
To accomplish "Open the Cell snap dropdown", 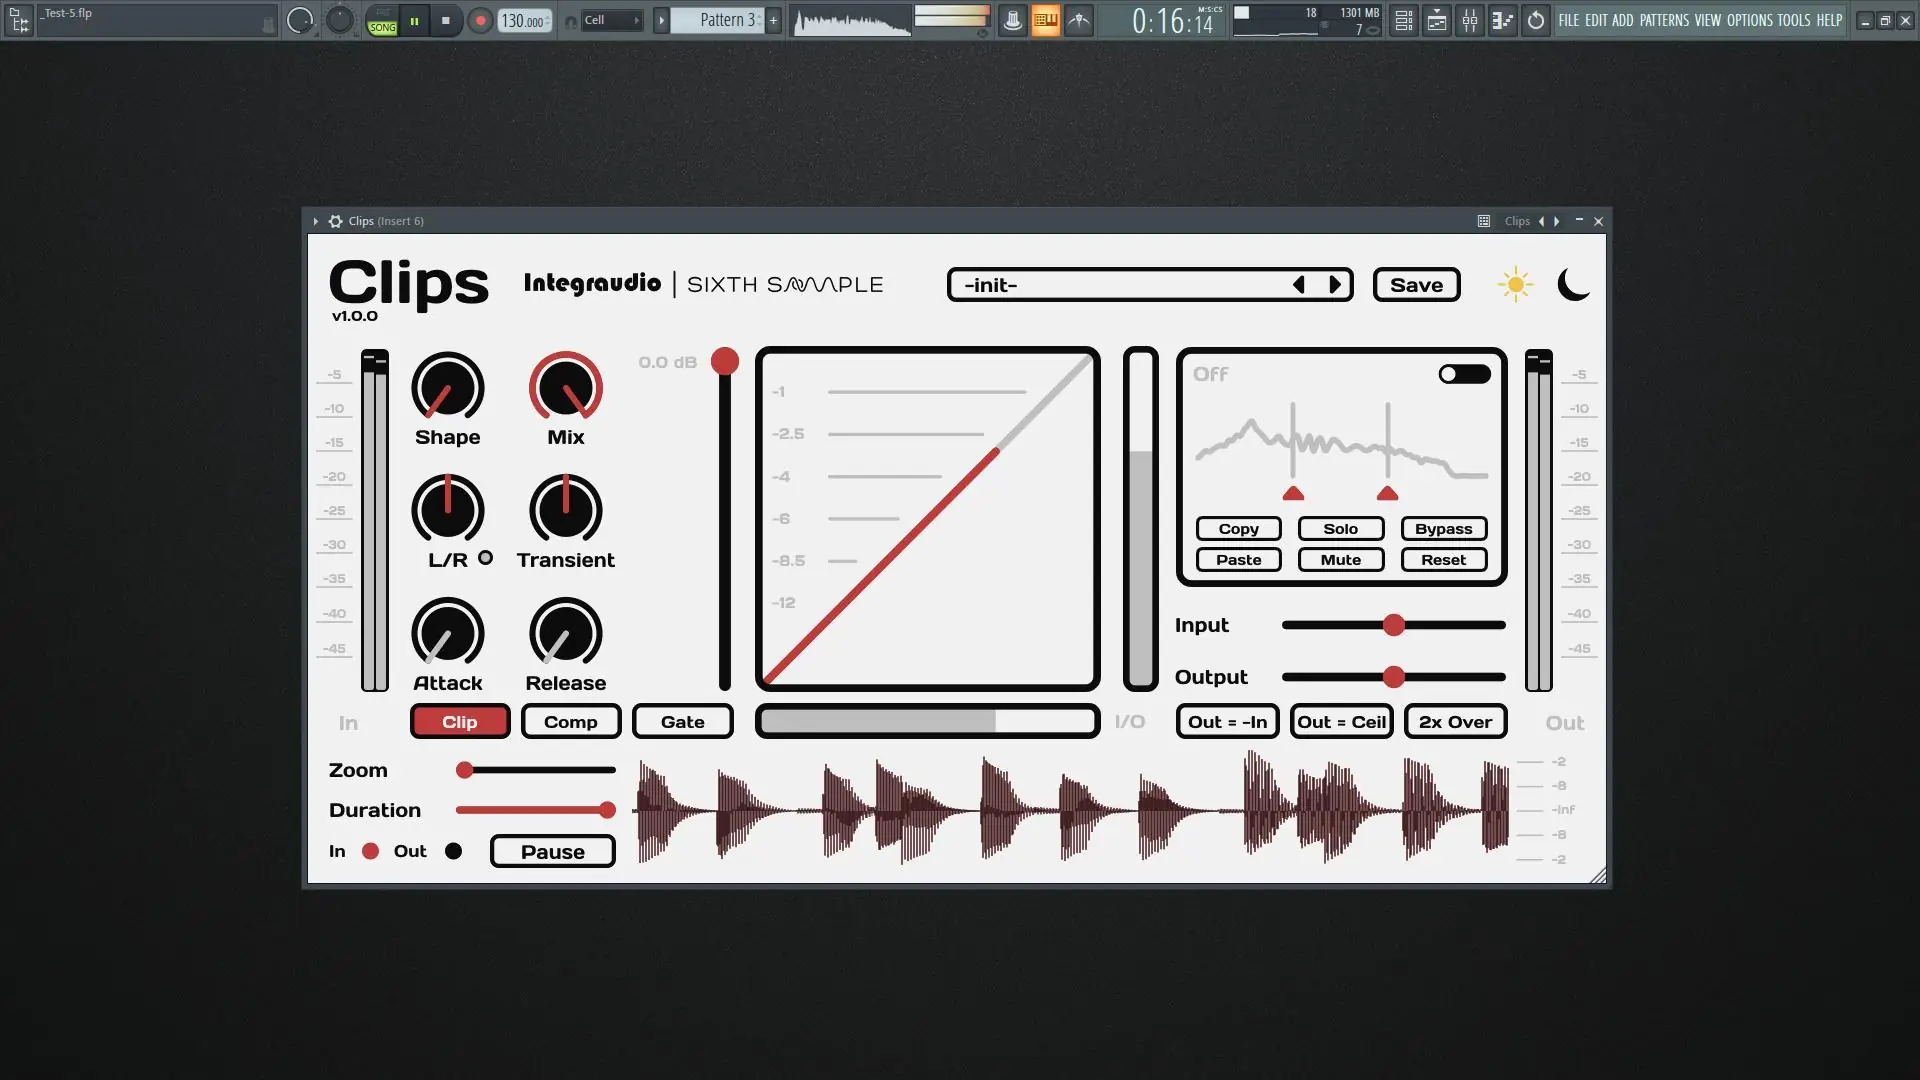I will [611, 20].
